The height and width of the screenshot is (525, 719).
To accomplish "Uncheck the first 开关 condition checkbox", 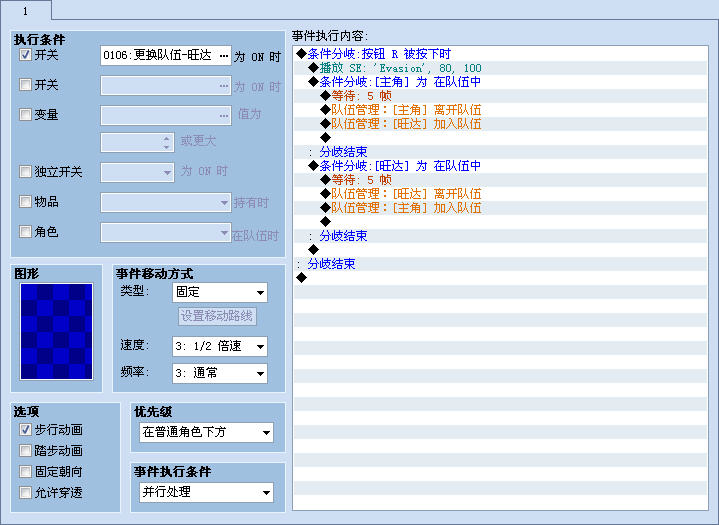I will coord(25,55).
